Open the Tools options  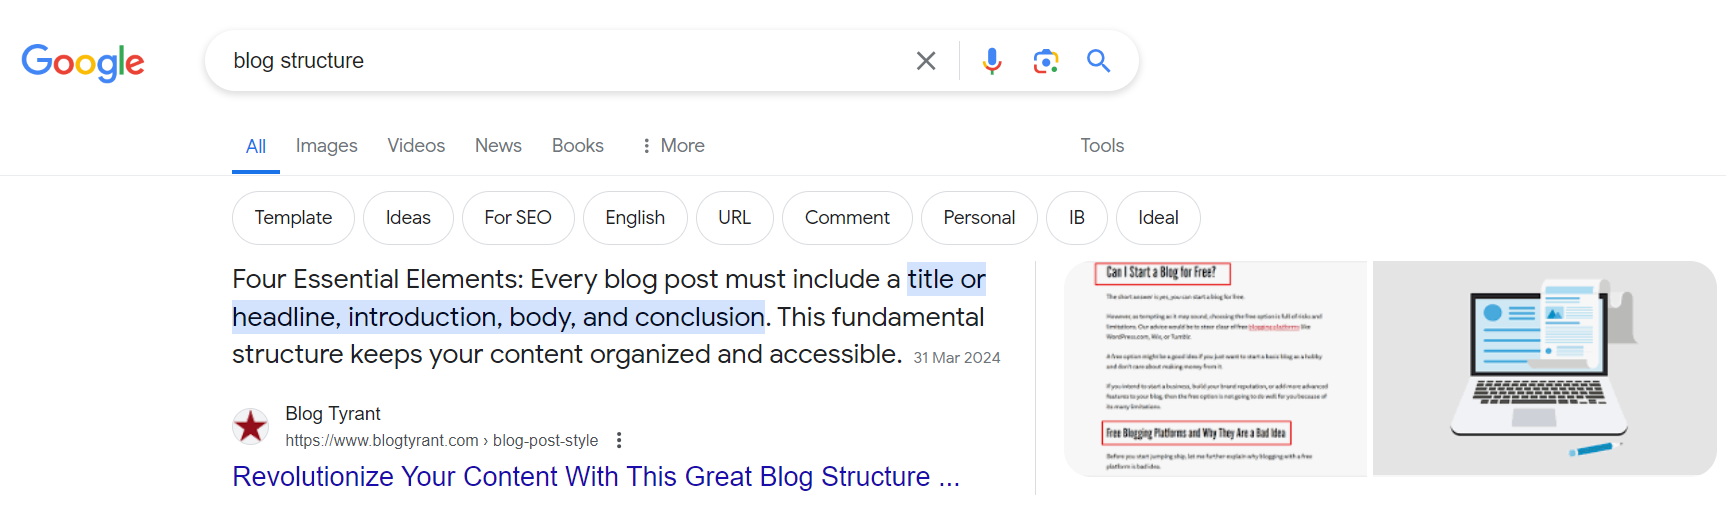[1102, 146]
